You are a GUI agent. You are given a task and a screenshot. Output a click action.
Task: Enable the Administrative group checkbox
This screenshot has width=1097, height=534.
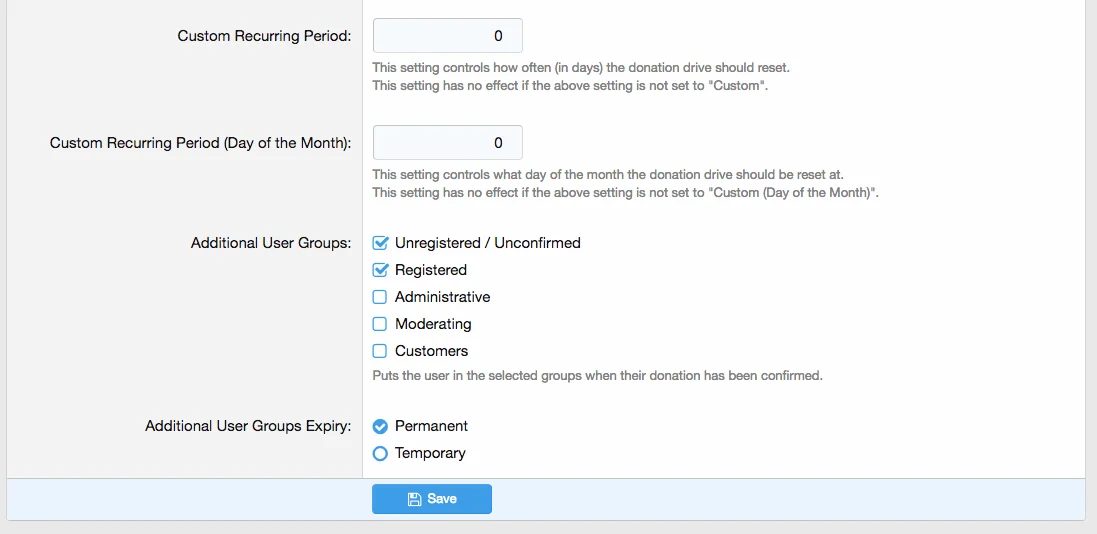[380, 297]
